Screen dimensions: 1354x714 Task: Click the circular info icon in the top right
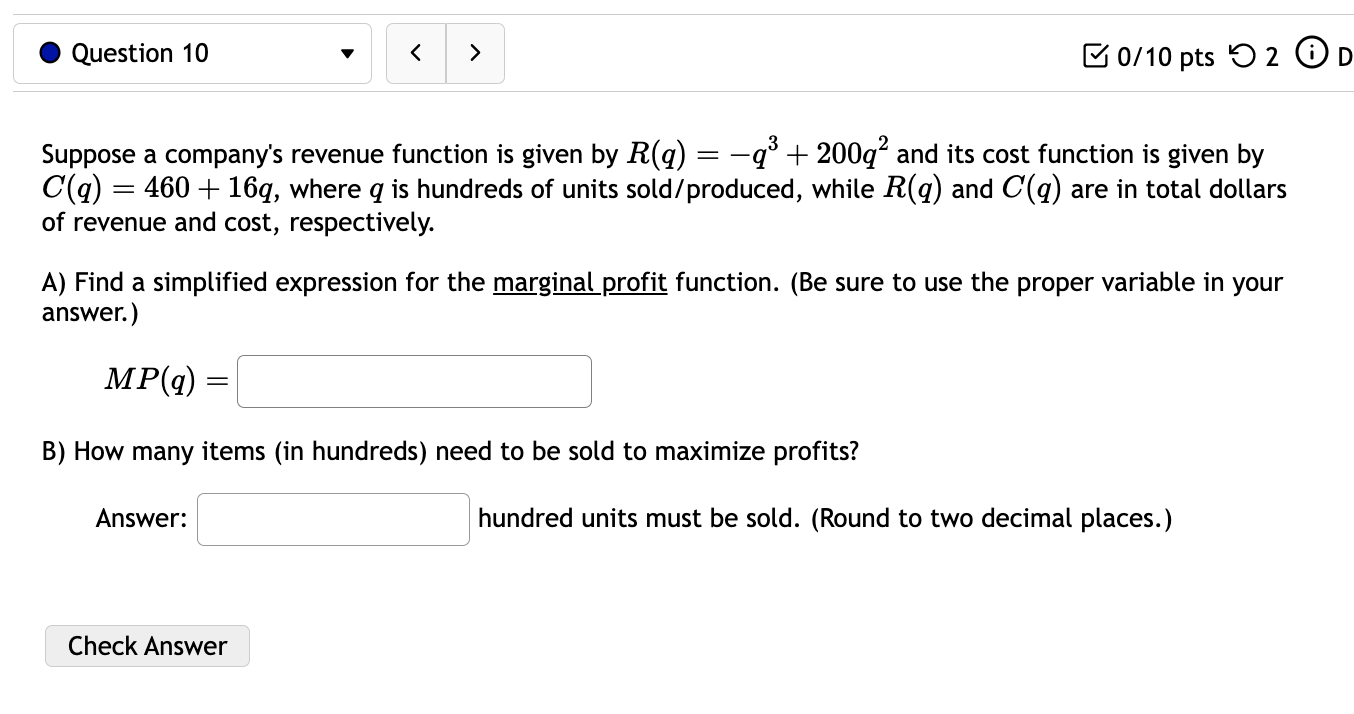pos(1311,53)
